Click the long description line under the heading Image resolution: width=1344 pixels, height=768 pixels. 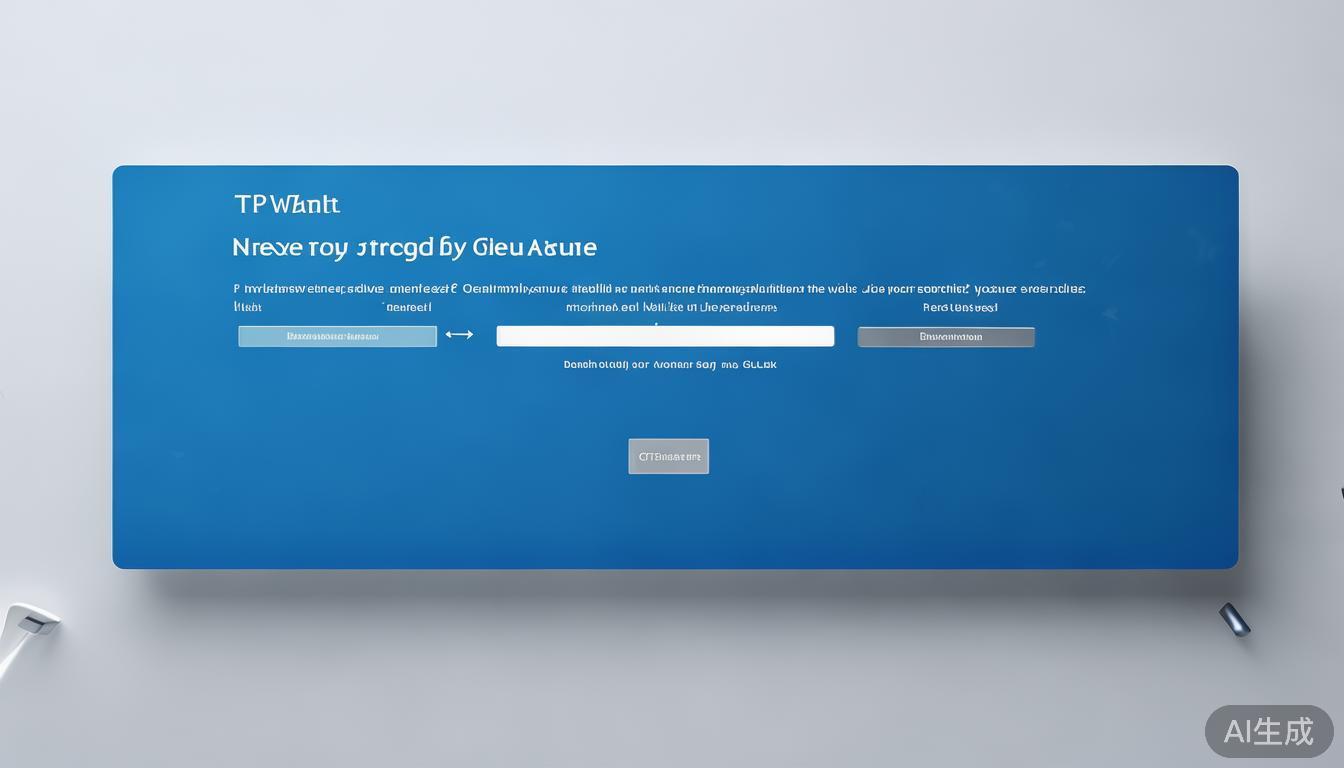[659, 289]
